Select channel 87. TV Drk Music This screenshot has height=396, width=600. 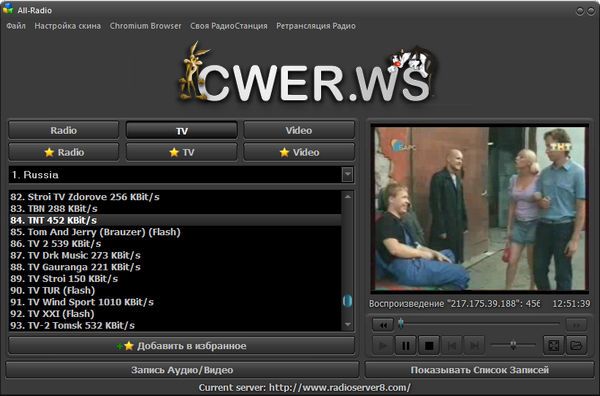(175, 255)
